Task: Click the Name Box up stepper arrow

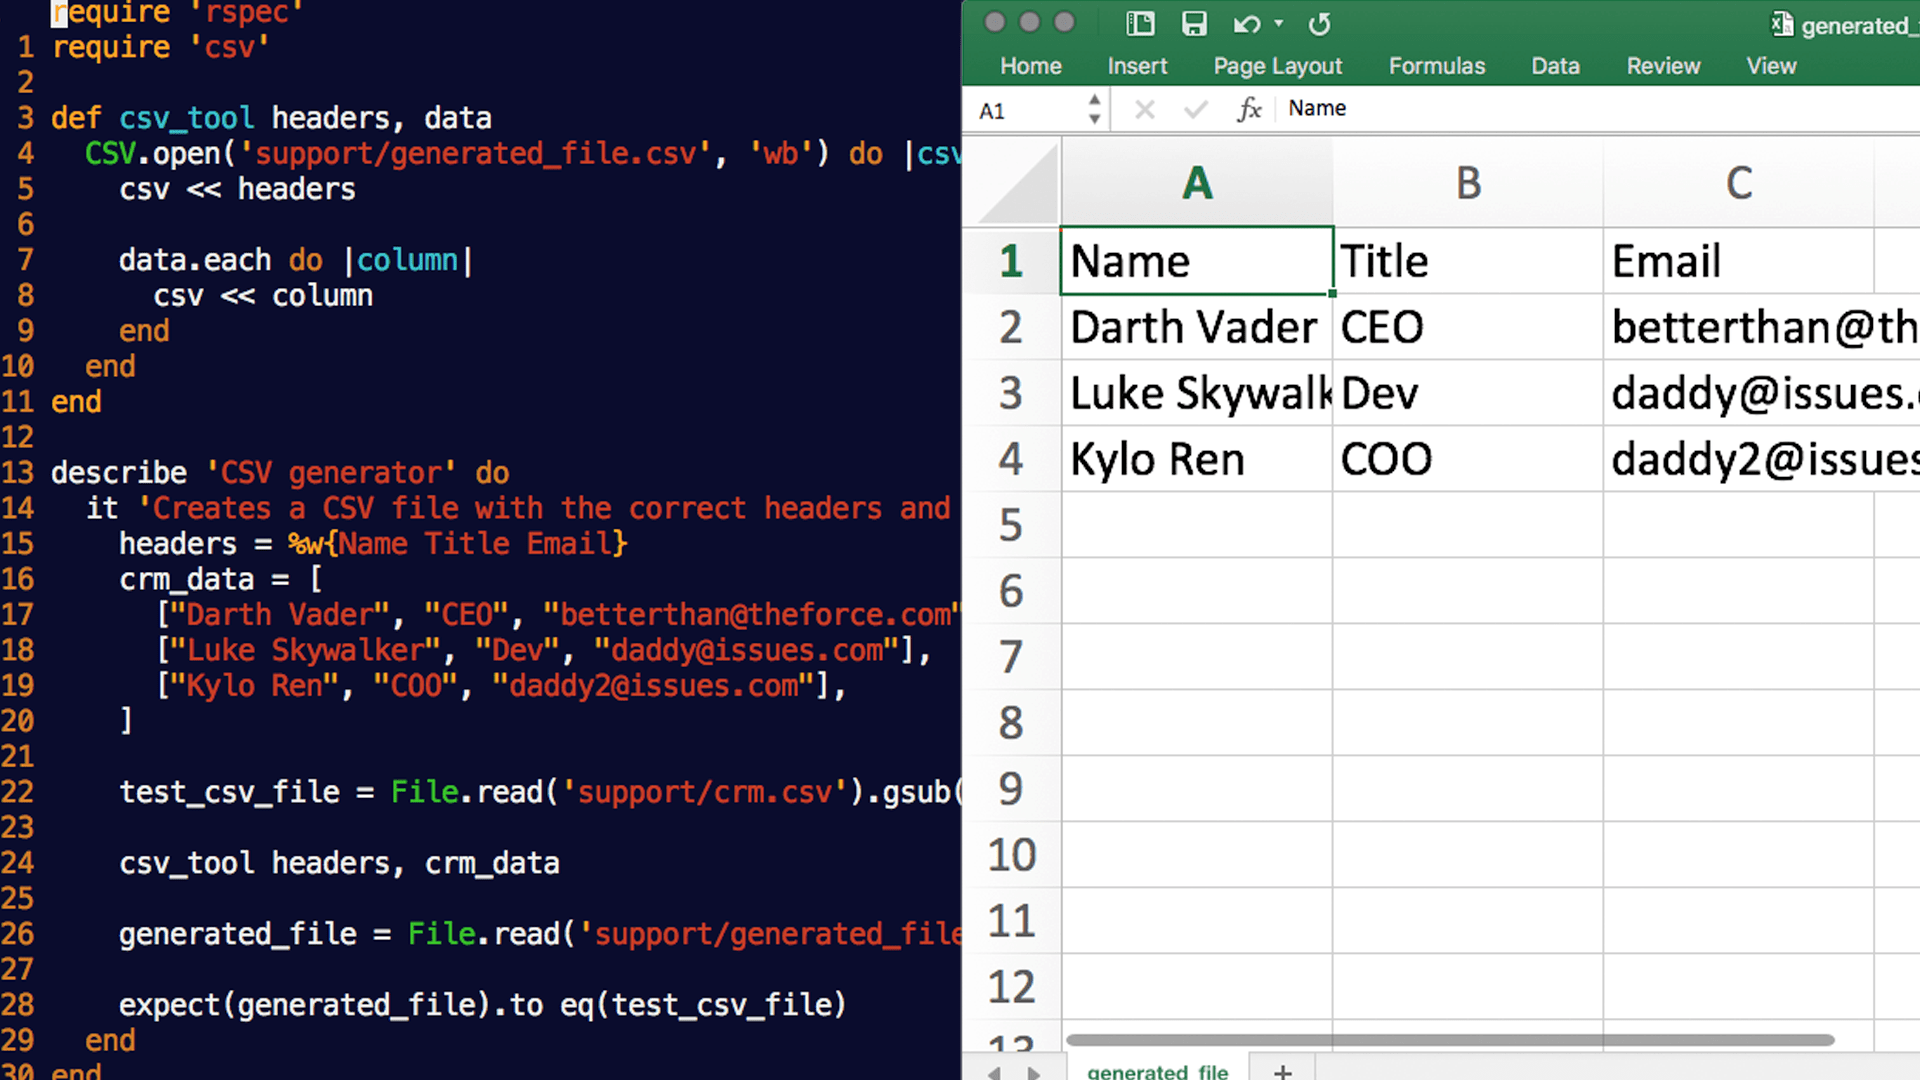Action: [1093, 100]
